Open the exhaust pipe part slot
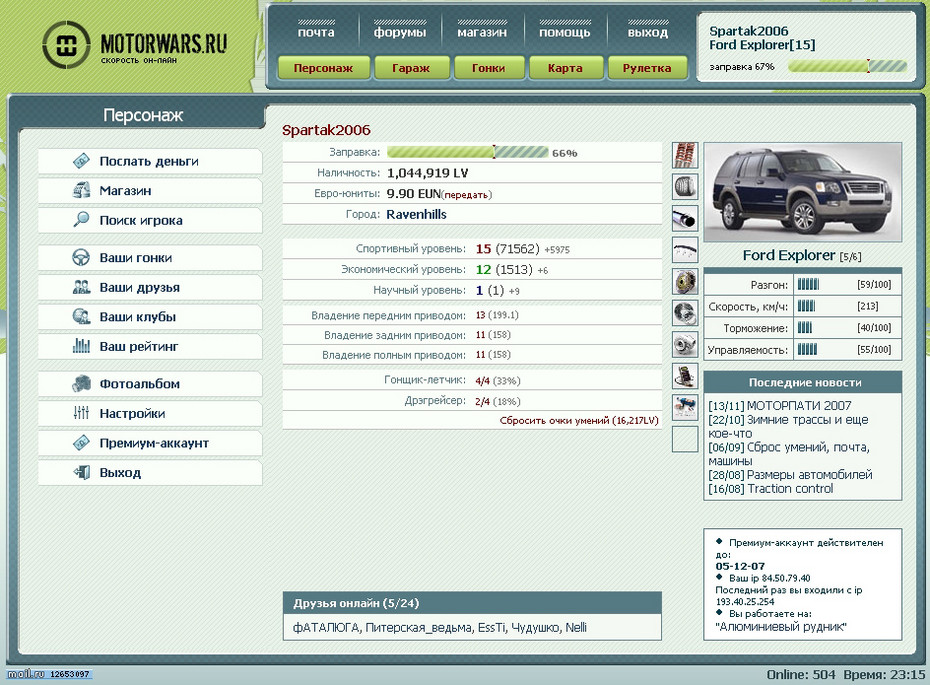Viewport: 930px width, 685px height. [x=685, y=218]
